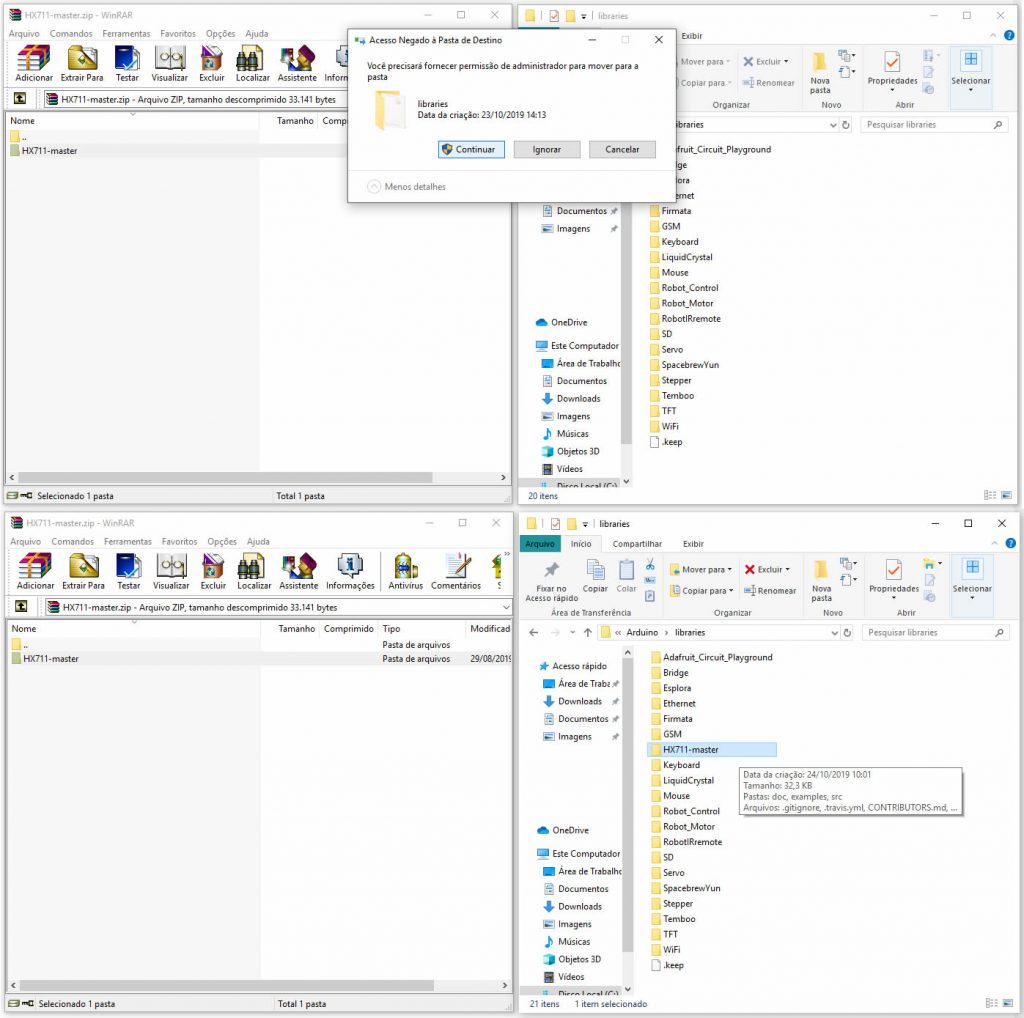Sort by the Modificado column header in WinRAR

click(x=489, y=628)
